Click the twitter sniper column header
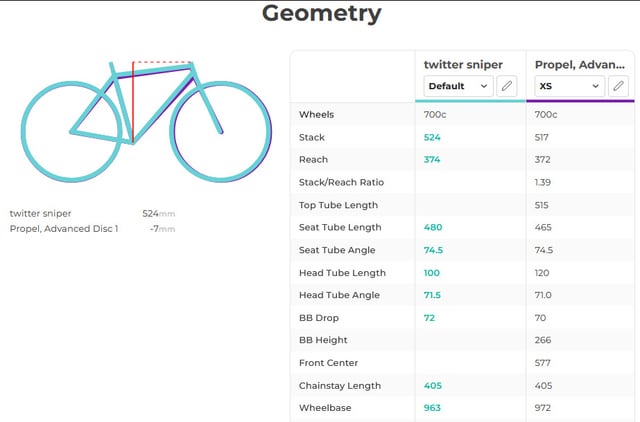 click(x=463, y=64)
